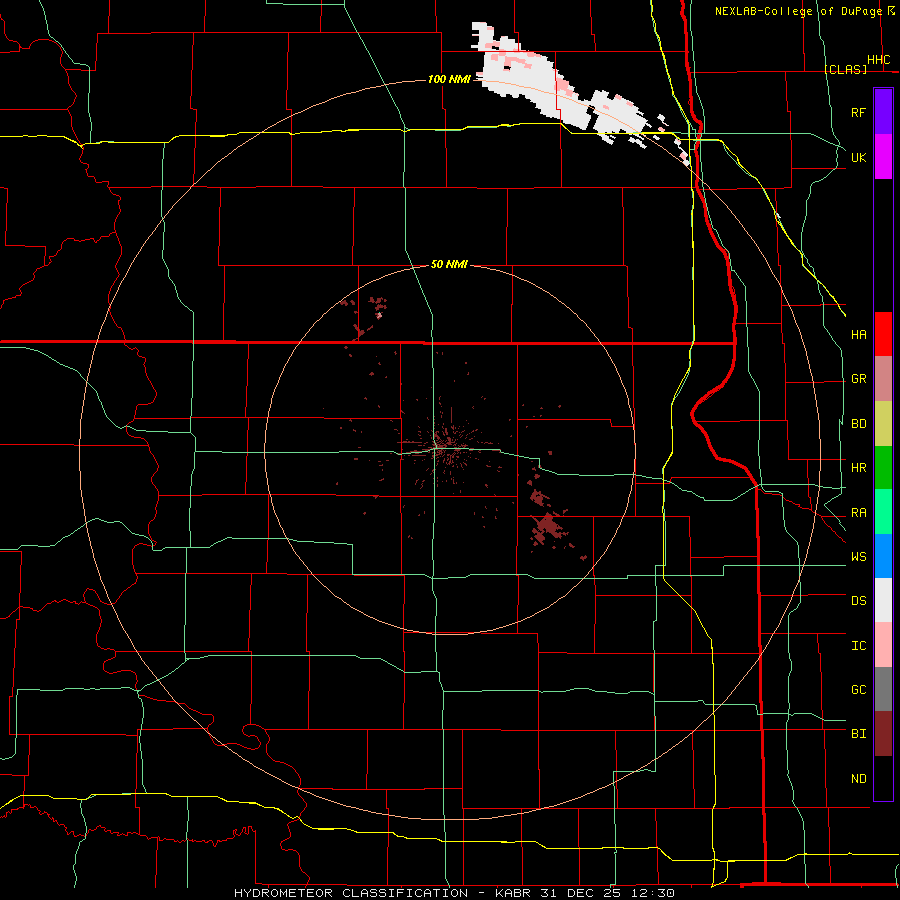Select the DS white legend swatch
900x900 pixels.
pos(883,600)
